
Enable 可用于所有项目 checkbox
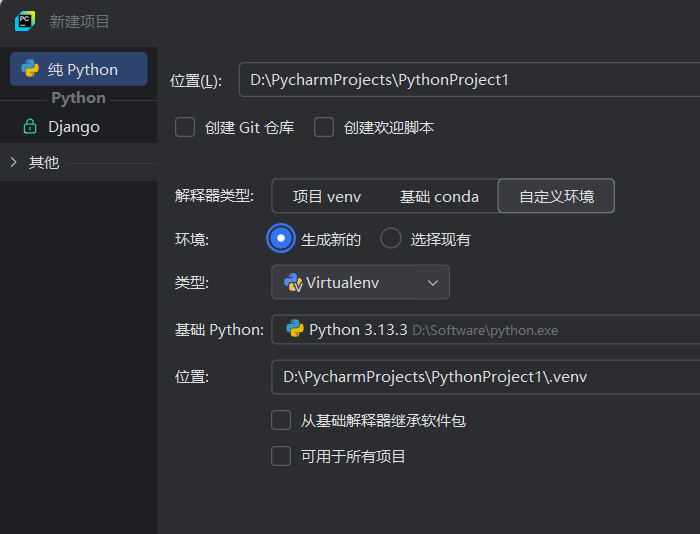pyautogui.click(x=281, y=456)
